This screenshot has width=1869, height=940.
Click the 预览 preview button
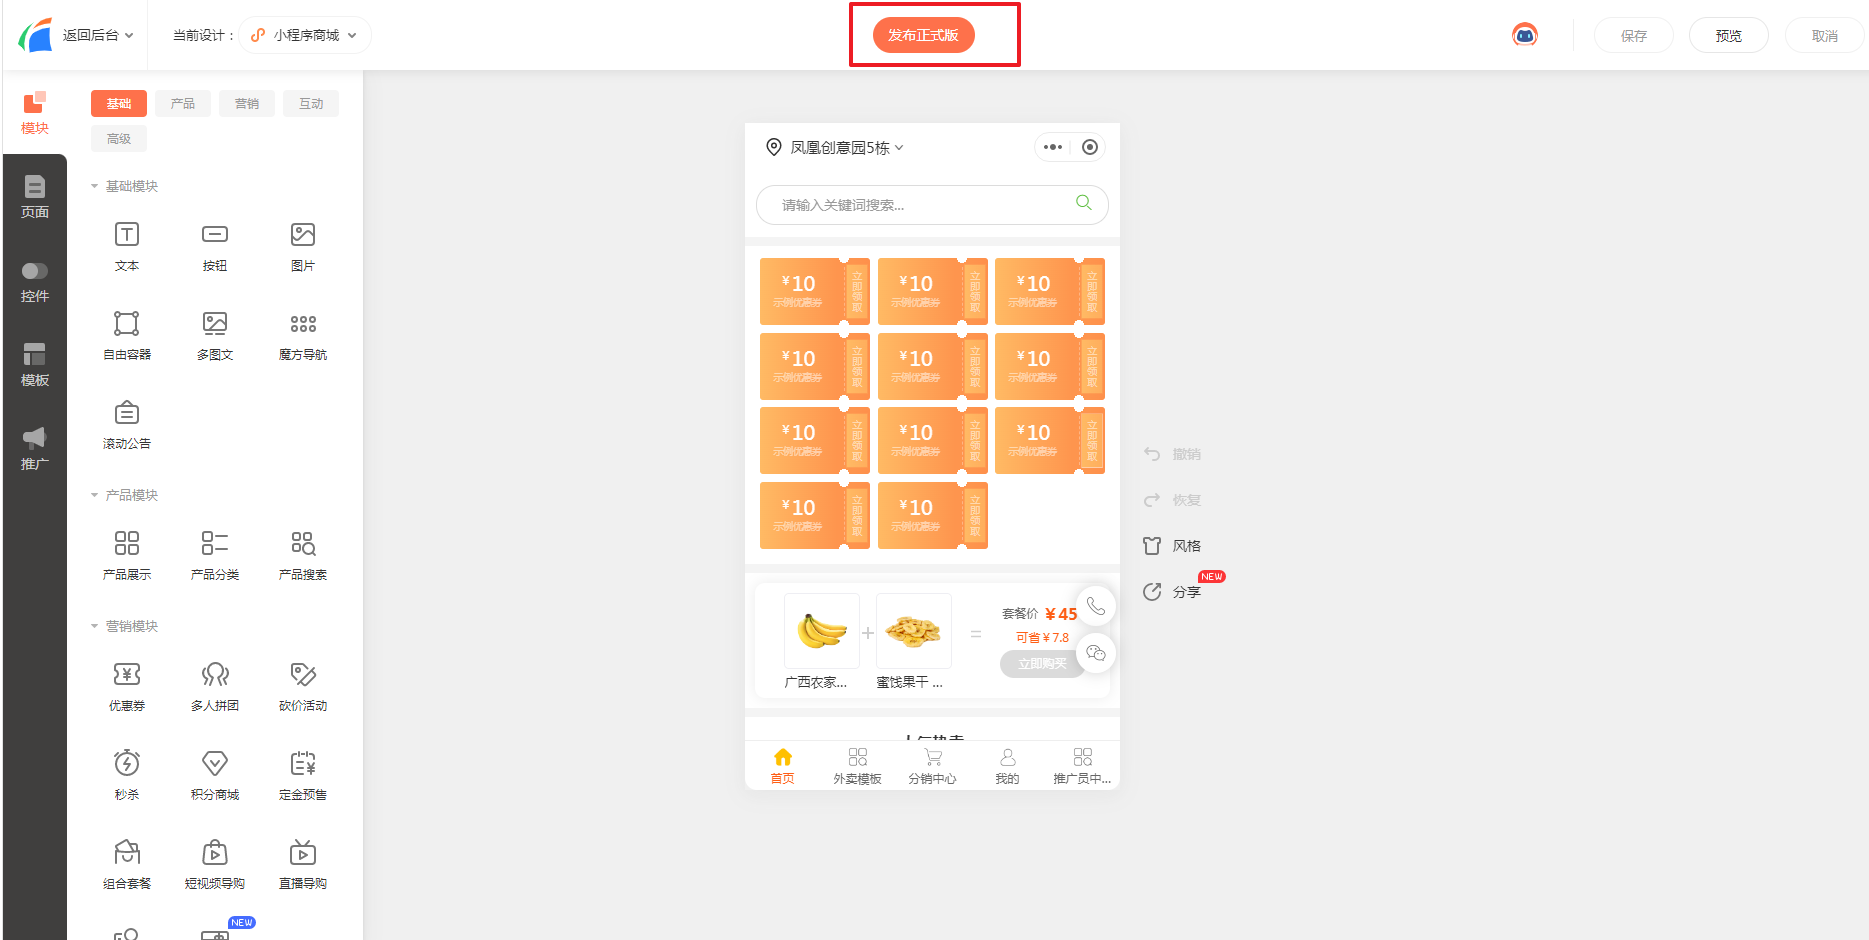[1729, 35]
